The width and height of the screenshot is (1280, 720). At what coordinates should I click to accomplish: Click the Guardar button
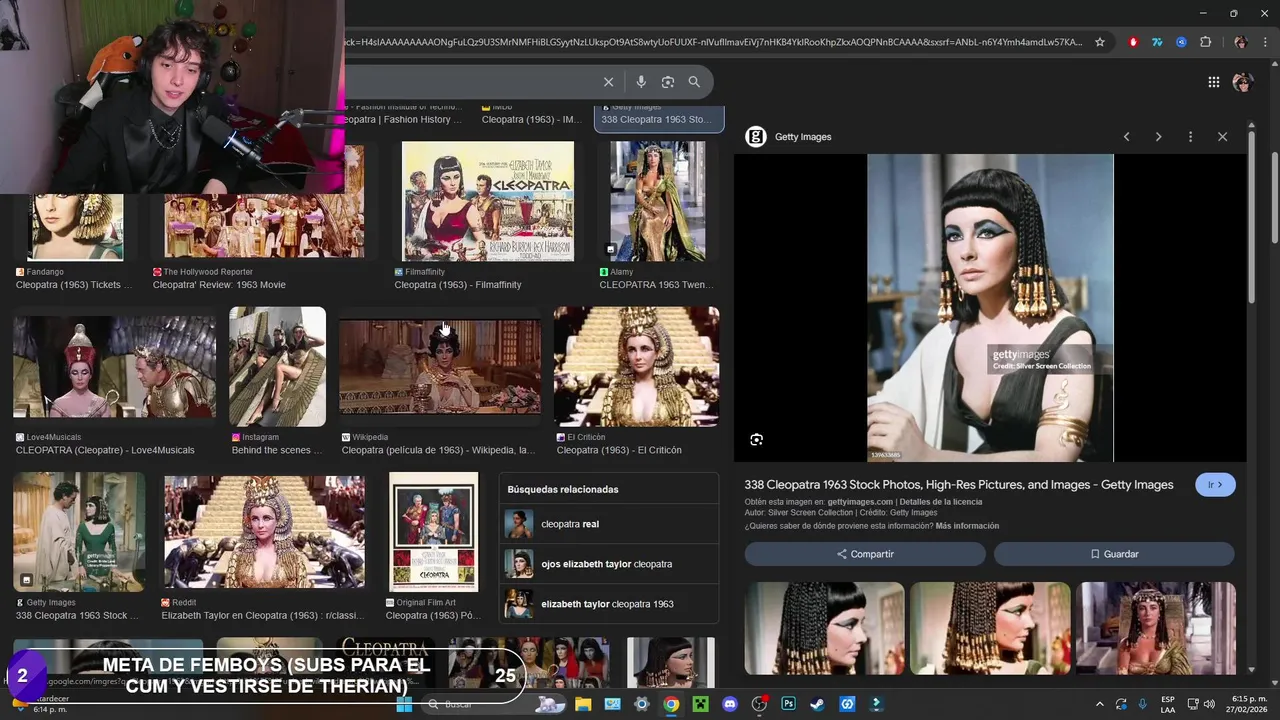pyautogui.click(x=1114, y=554)
